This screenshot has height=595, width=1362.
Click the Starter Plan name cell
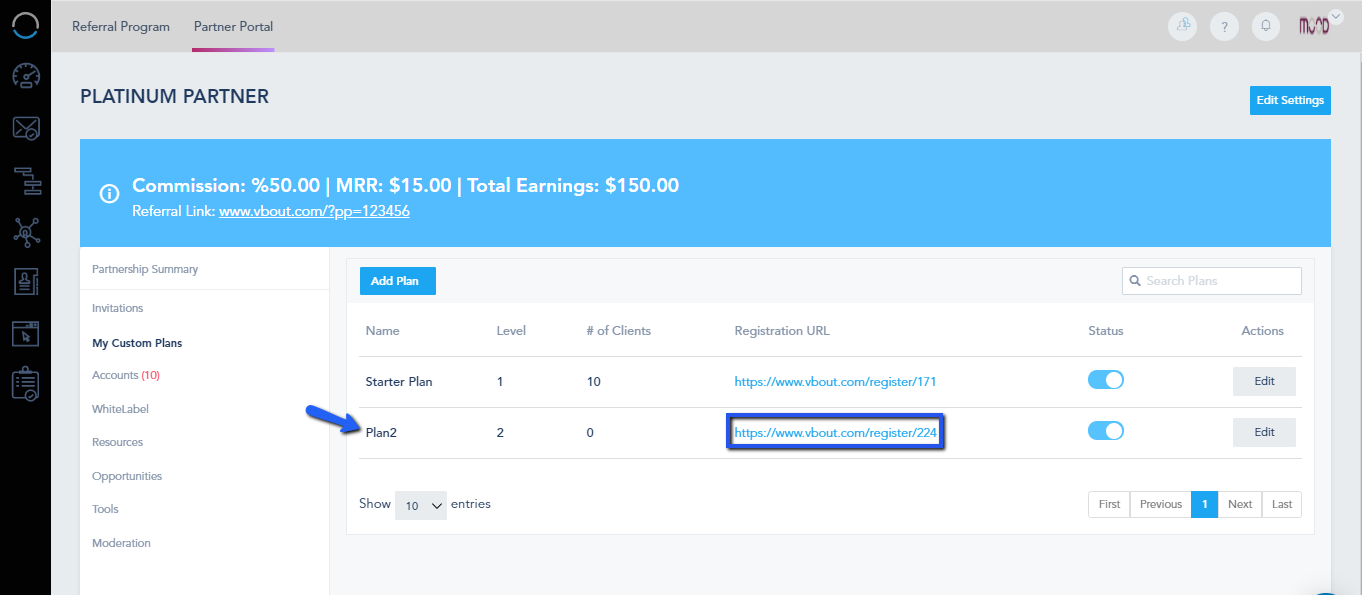[399, 381]
